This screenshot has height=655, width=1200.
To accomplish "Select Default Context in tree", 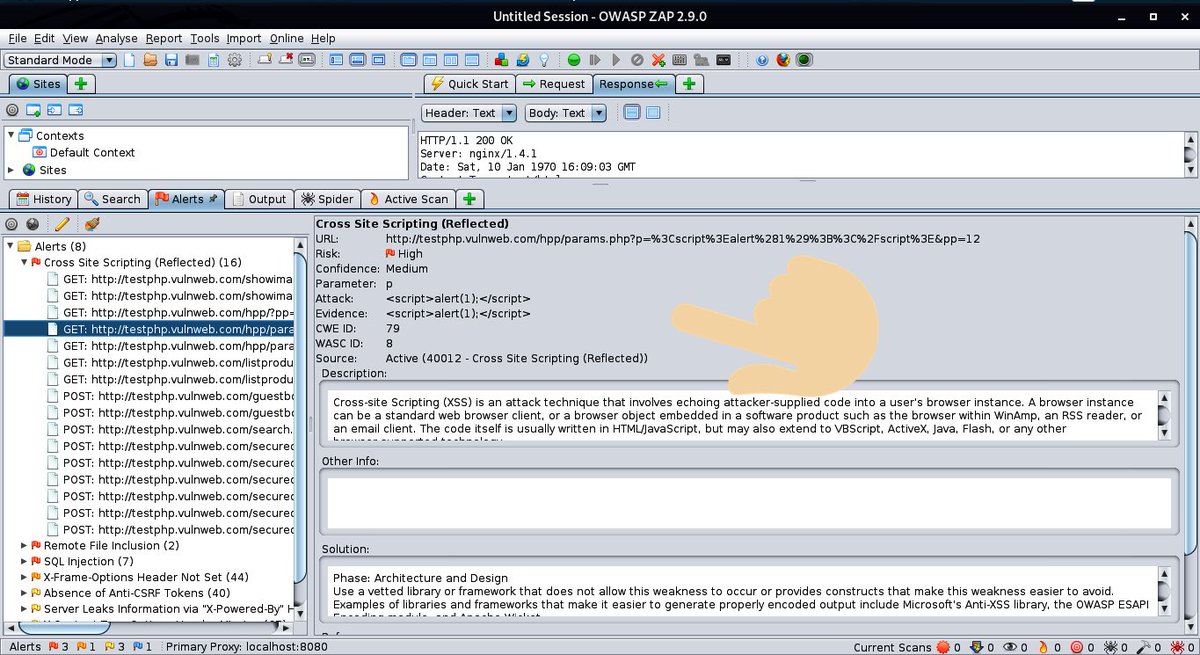I will click(x=84, y=152).
